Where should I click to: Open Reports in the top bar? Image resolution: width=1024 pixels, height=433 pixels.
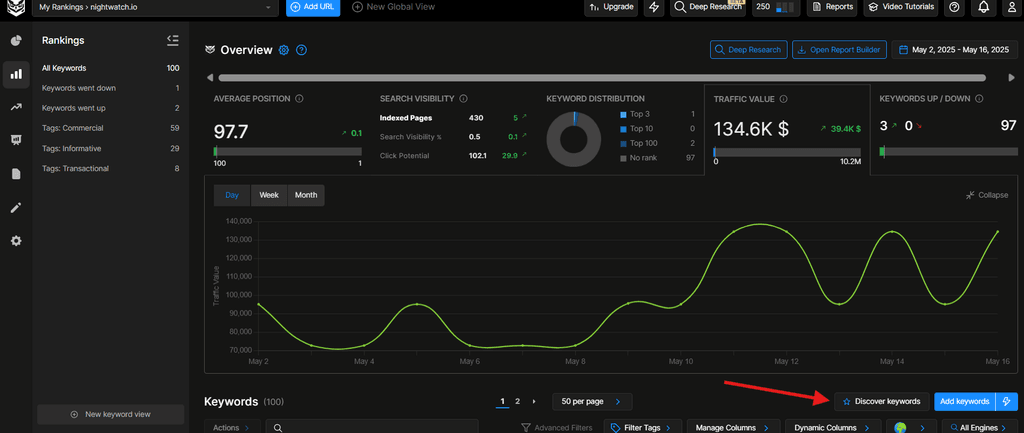(832, 7)
